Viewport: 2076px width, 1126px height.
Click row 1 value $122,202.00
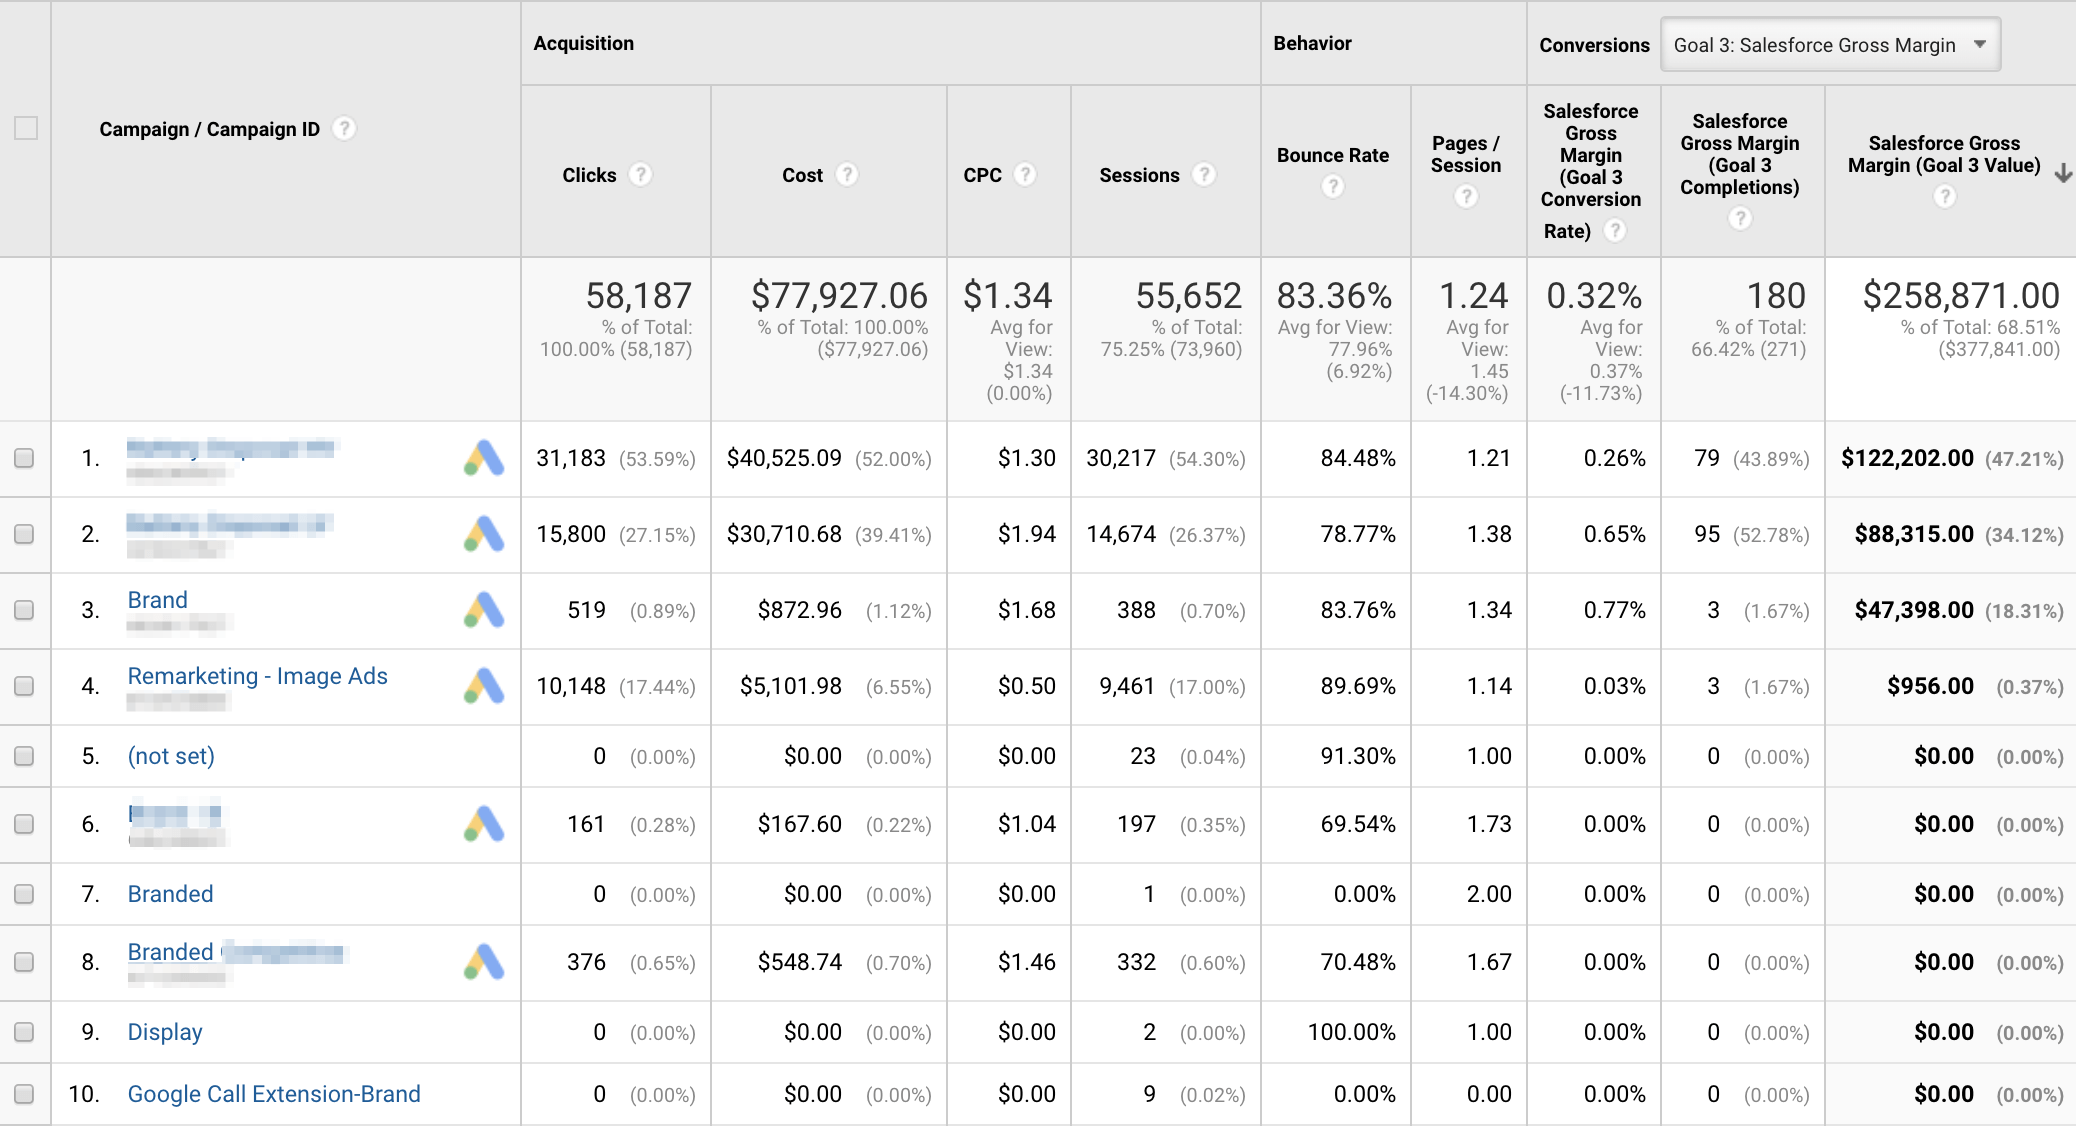coord(1907,458)
